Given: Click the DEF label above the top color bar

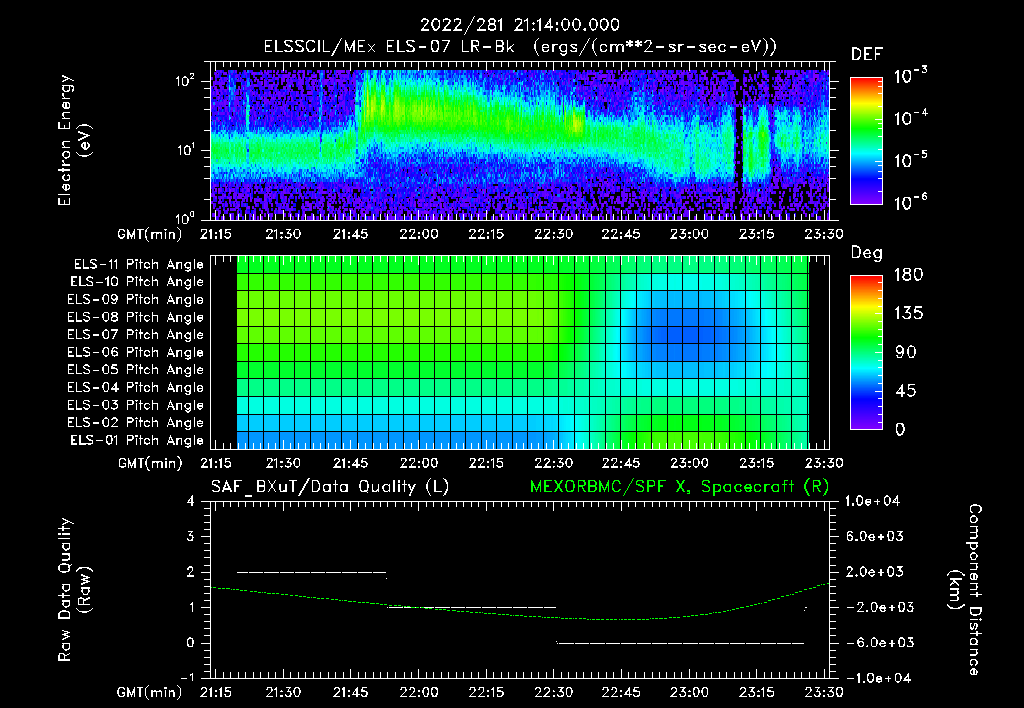Looking at the screenshot, I should pos(867,54).
